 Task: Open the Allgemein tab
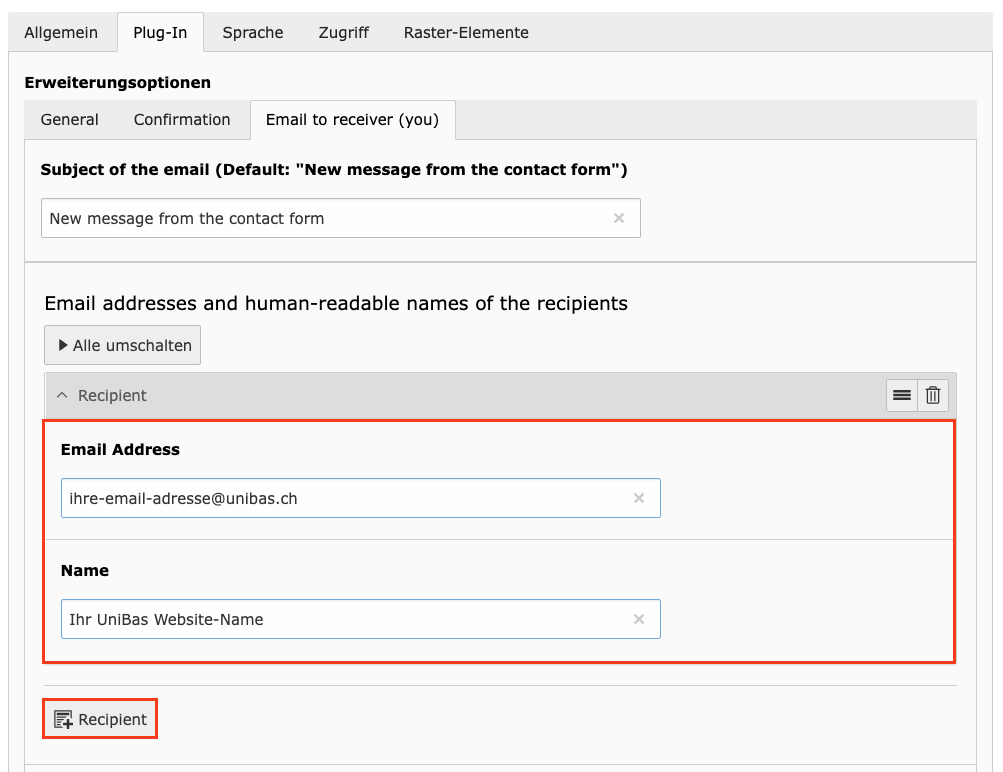tap(62, 32)
